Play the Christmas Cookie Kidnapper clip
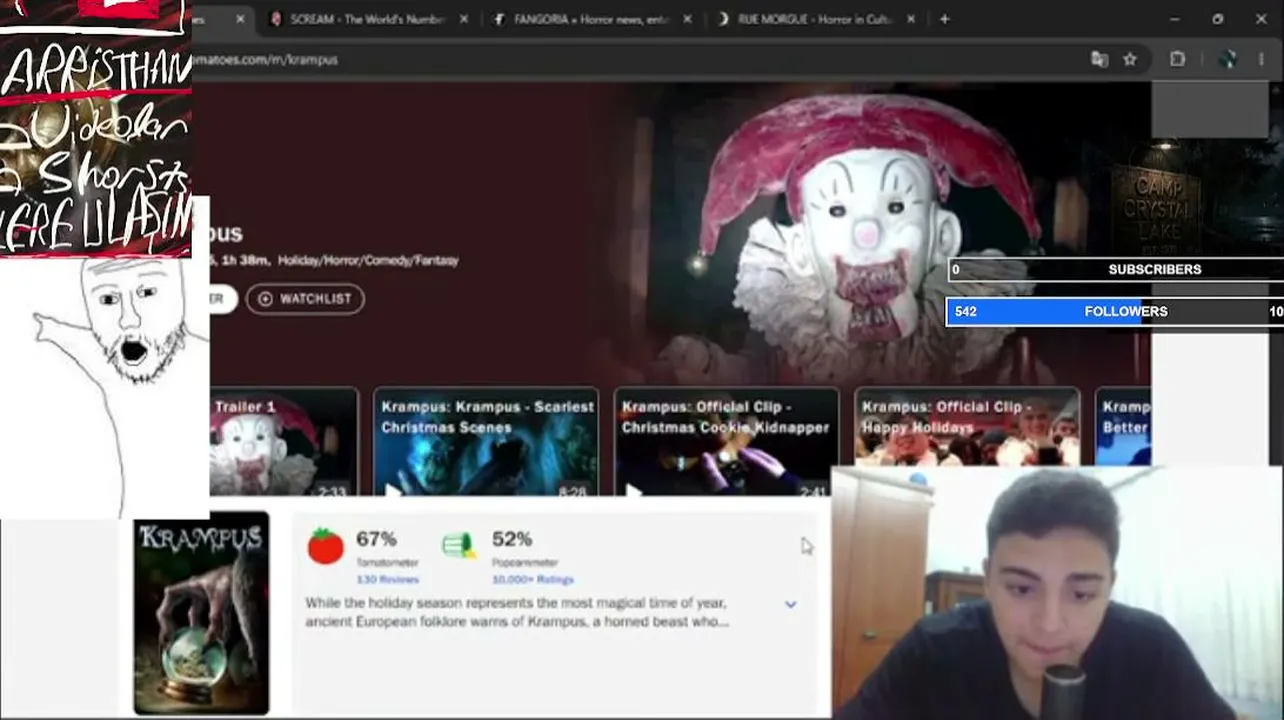The image size is (1284, 720). (726, 442)
